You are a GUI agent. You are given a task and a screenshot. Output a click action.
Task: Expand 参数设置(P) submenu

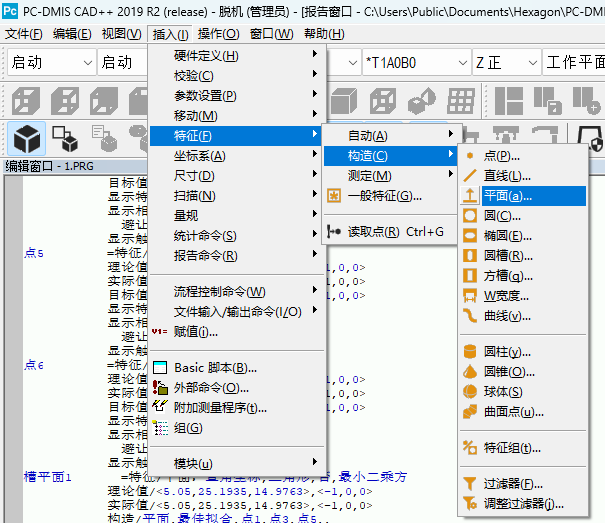(236, 95)
